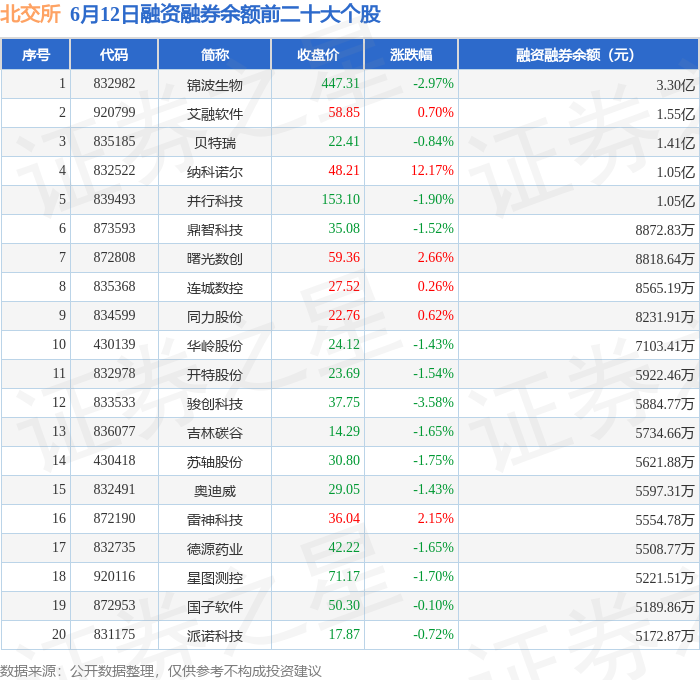Click closing price 71.17
Viewport: 700px width, 680px height.
344,577
